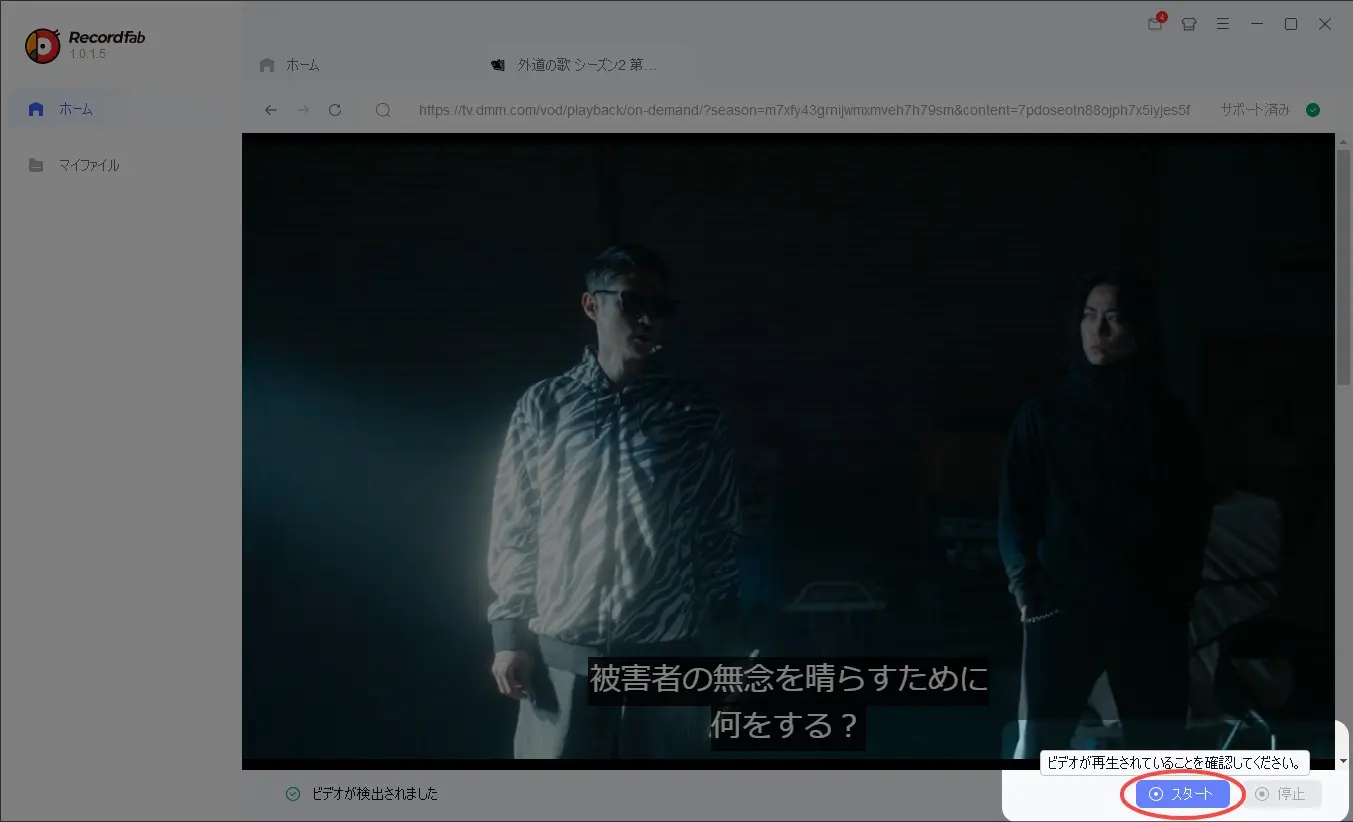Click the green supported checkmark icon
This screenshot has height=822, width=1353.
(1313, 110)
